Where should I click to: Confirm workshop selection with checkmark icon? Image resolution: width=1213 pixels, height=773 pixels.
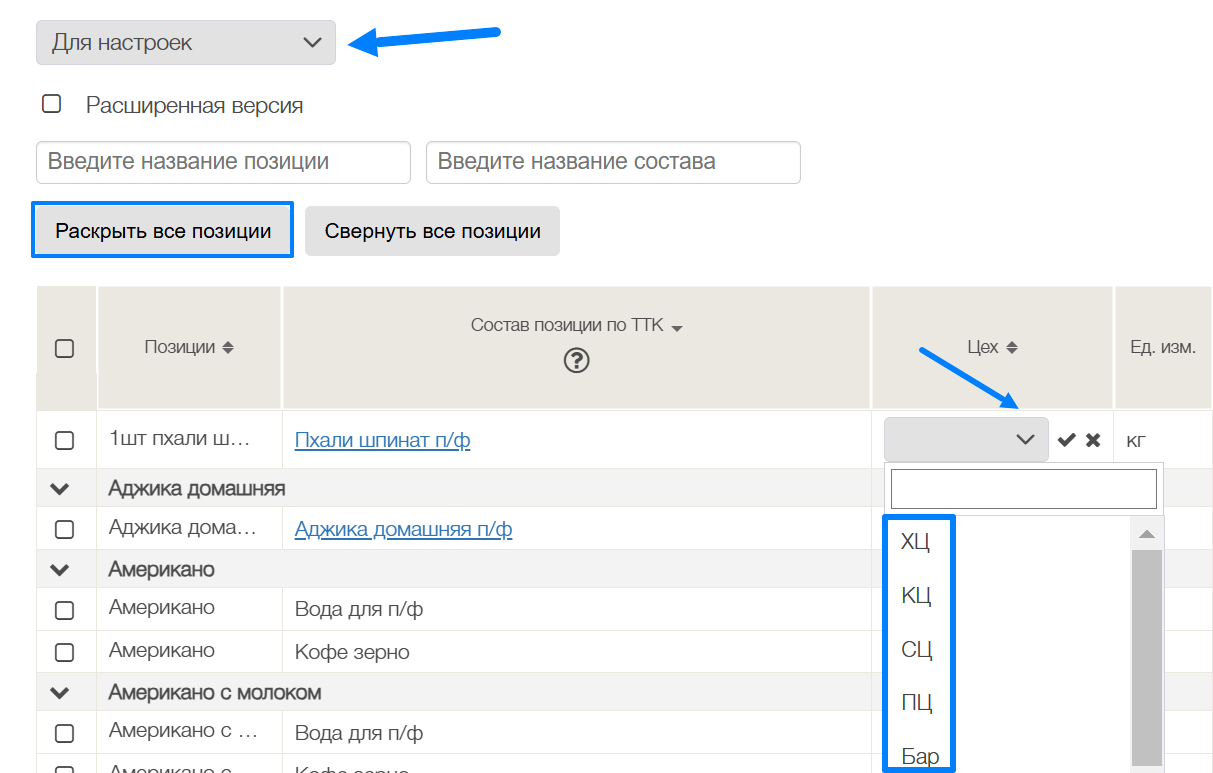1067,440
